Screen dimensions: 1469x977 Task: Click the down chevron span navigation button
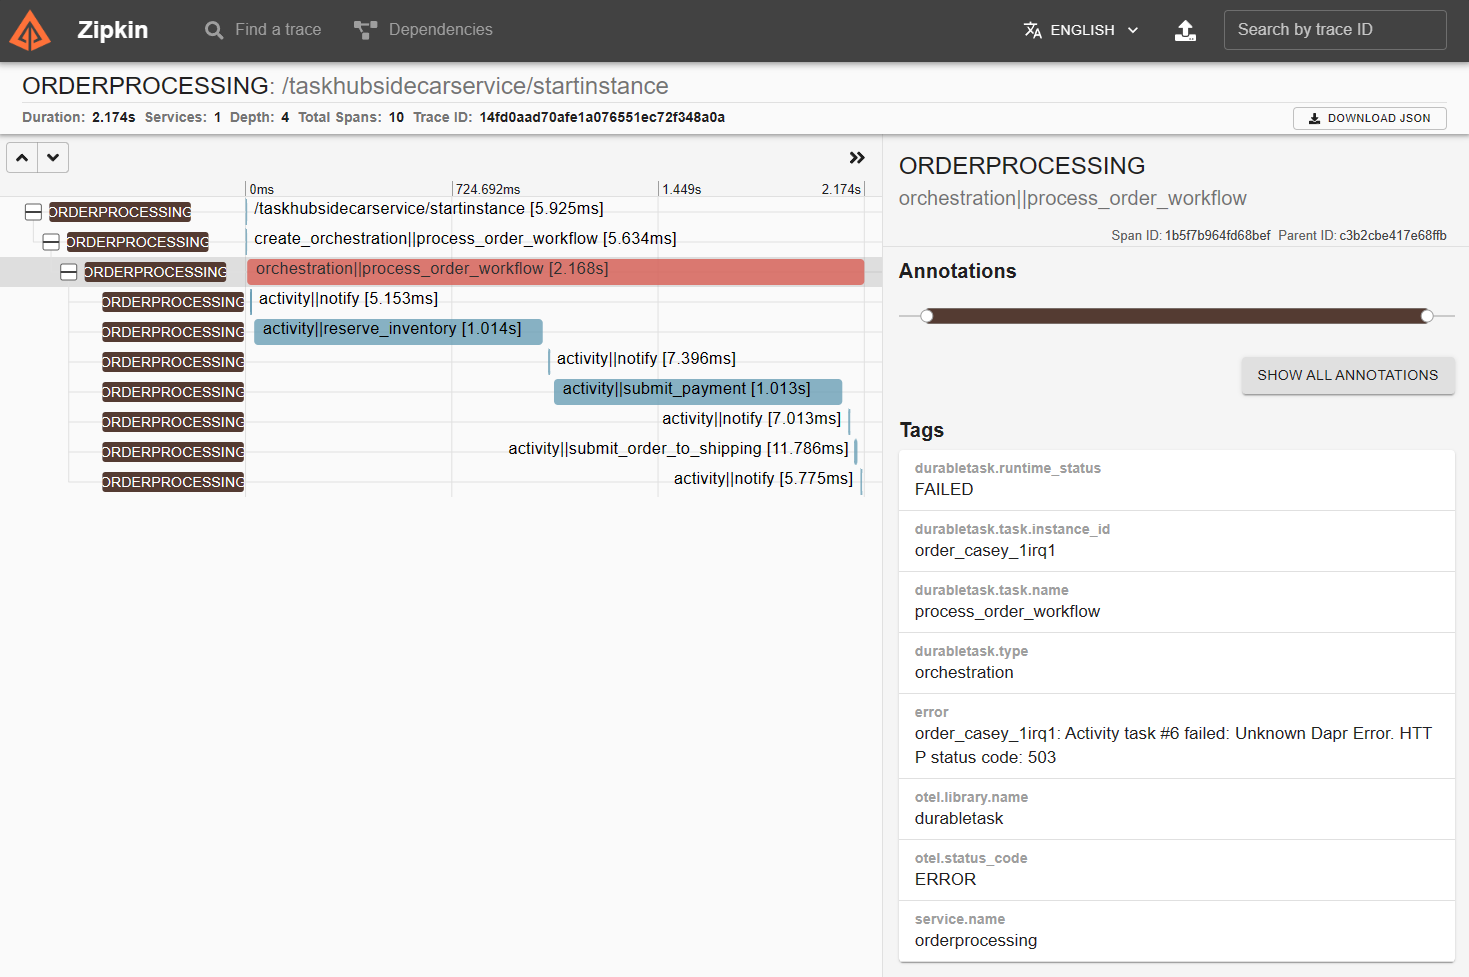53,158
